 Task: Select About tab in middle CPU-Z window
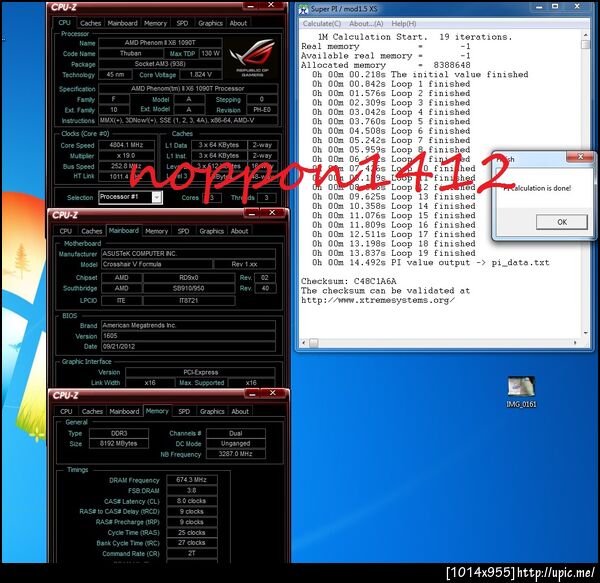(239, 231)
